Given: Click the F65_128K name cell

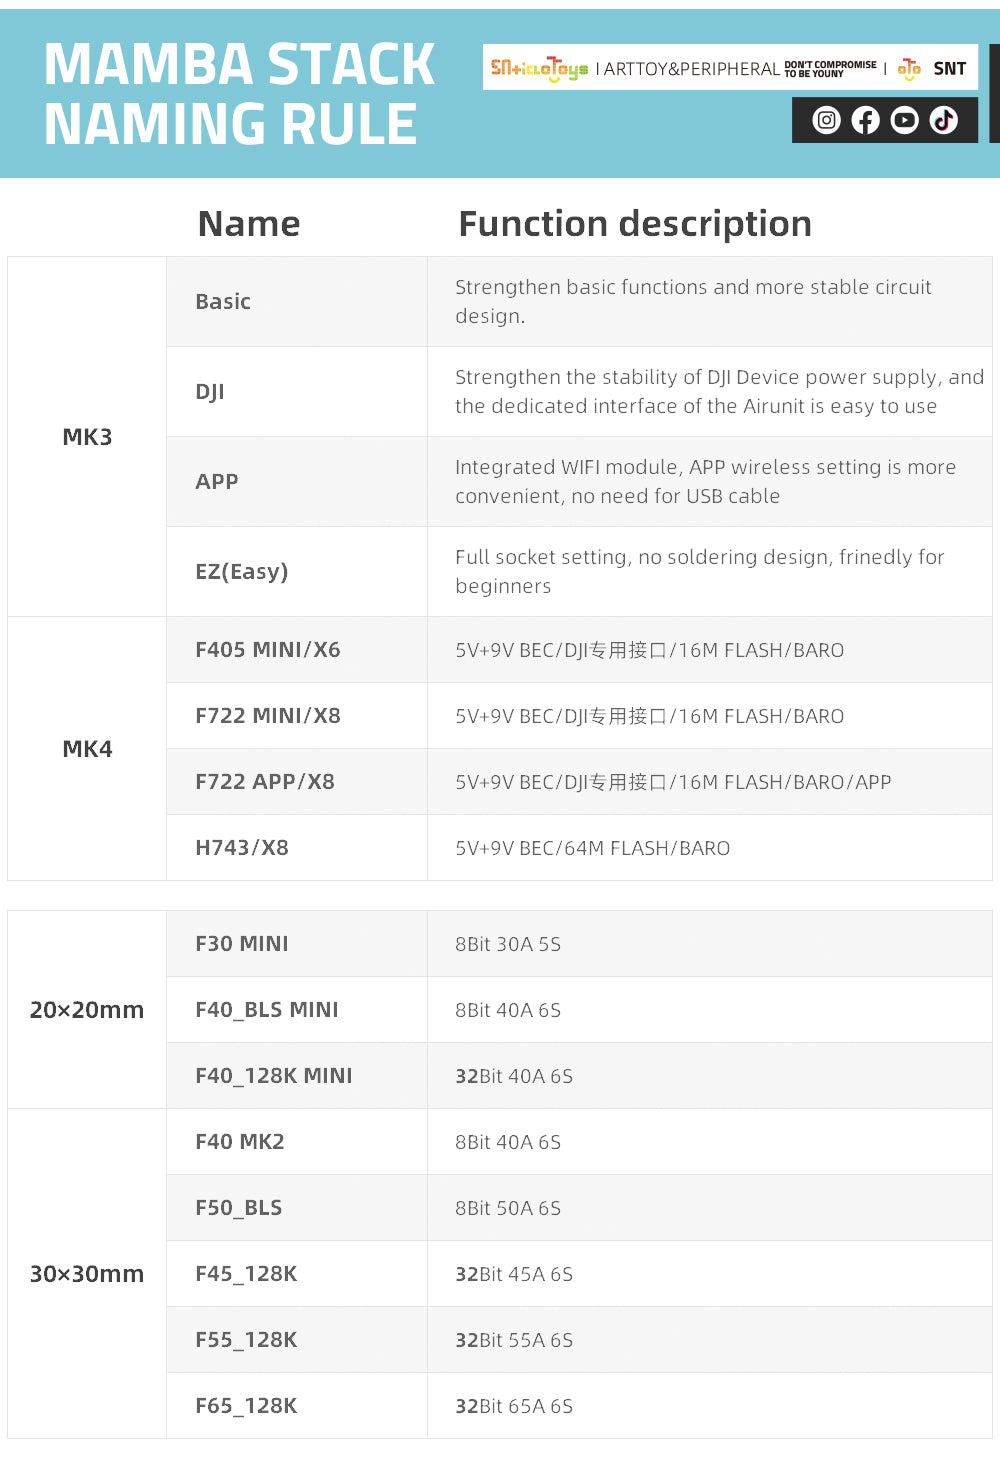Looking at the screenshot, I should pyautogui.click(x=246, y=1406).
